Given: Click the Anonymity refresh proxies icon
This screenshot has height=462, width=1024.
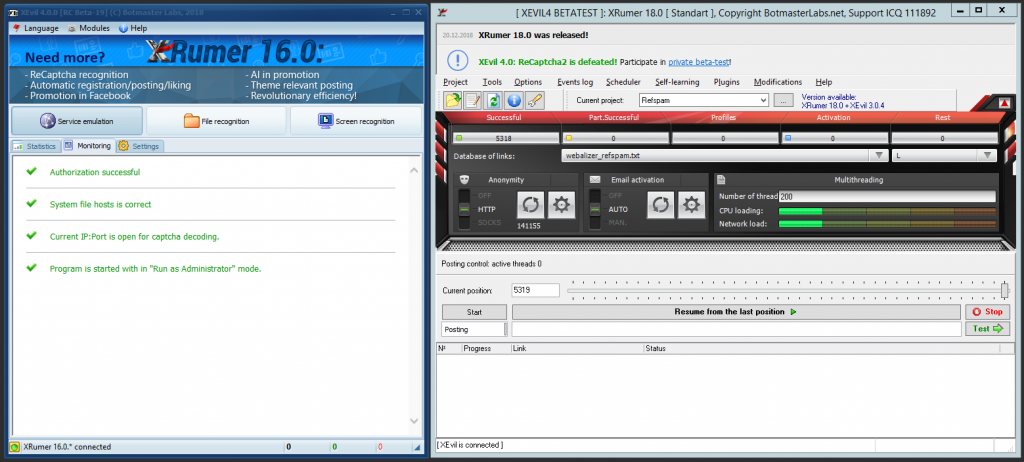Looking at the screenshot, I should pos(530,205).
